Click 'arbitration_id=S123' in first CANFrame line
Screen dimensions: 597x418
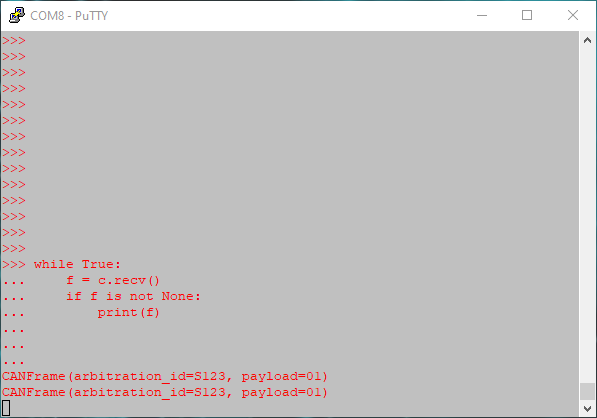click(x=149, y=377)
